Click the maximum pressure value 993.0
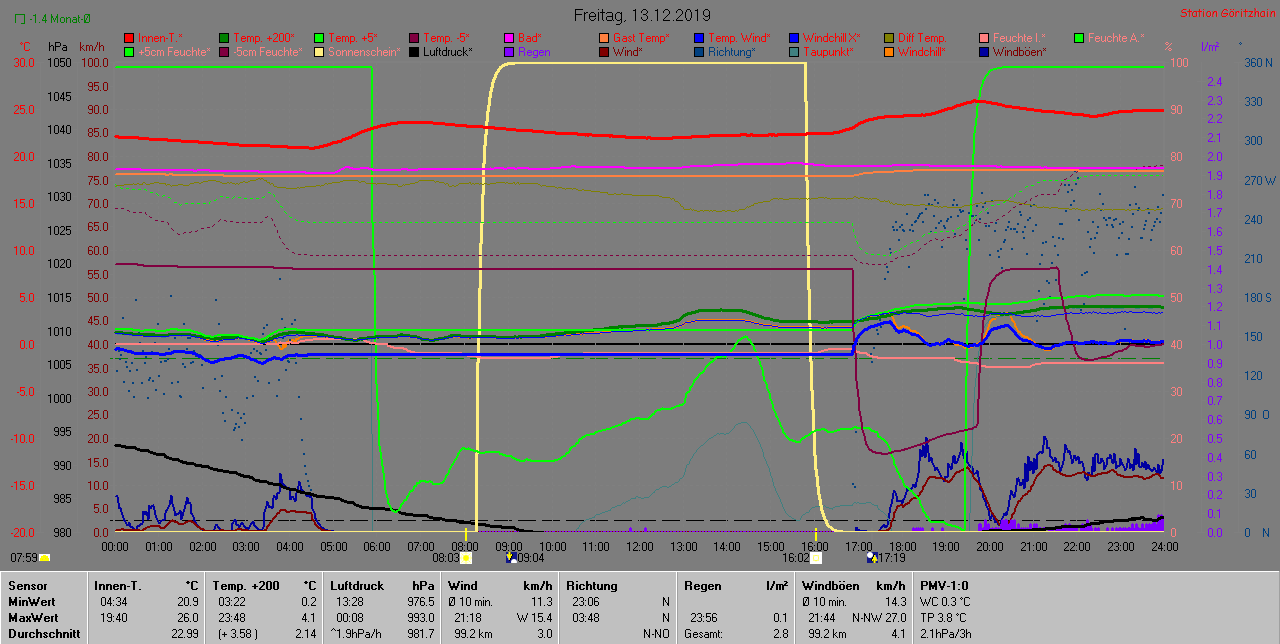 [x=420, y=618]
